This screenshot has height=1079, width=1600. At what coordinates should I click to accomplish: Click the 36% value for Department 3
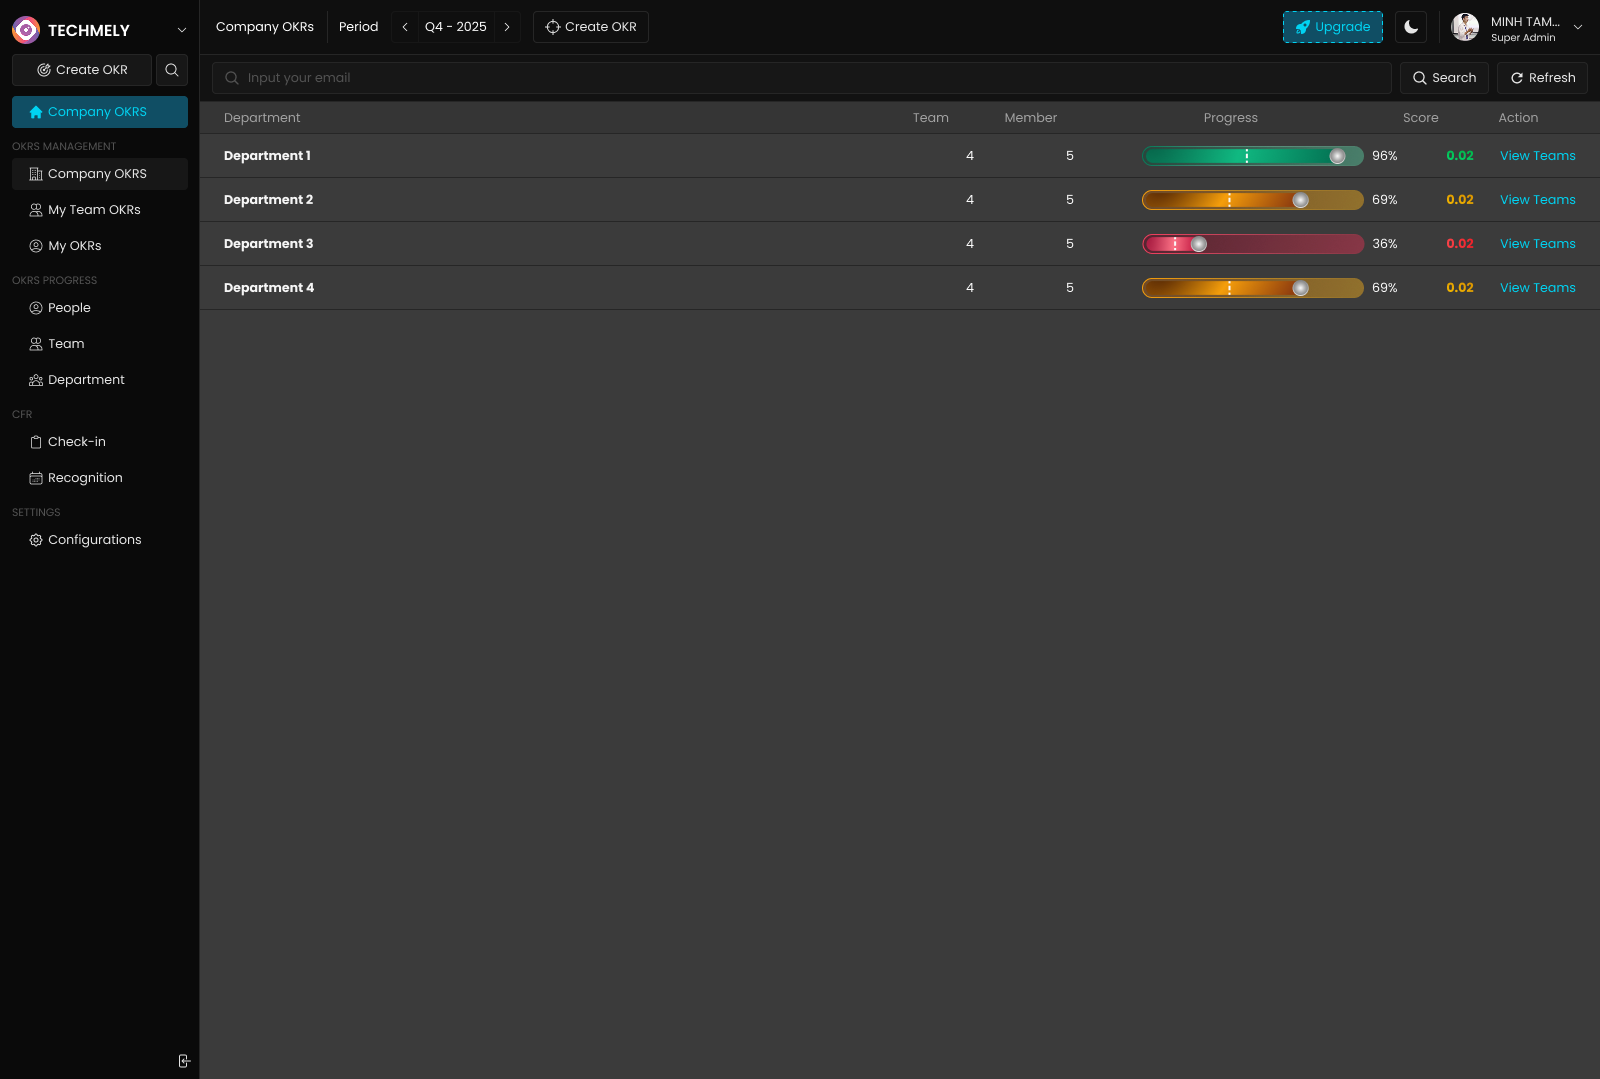pyautogui.click(x=1385, y=244)
